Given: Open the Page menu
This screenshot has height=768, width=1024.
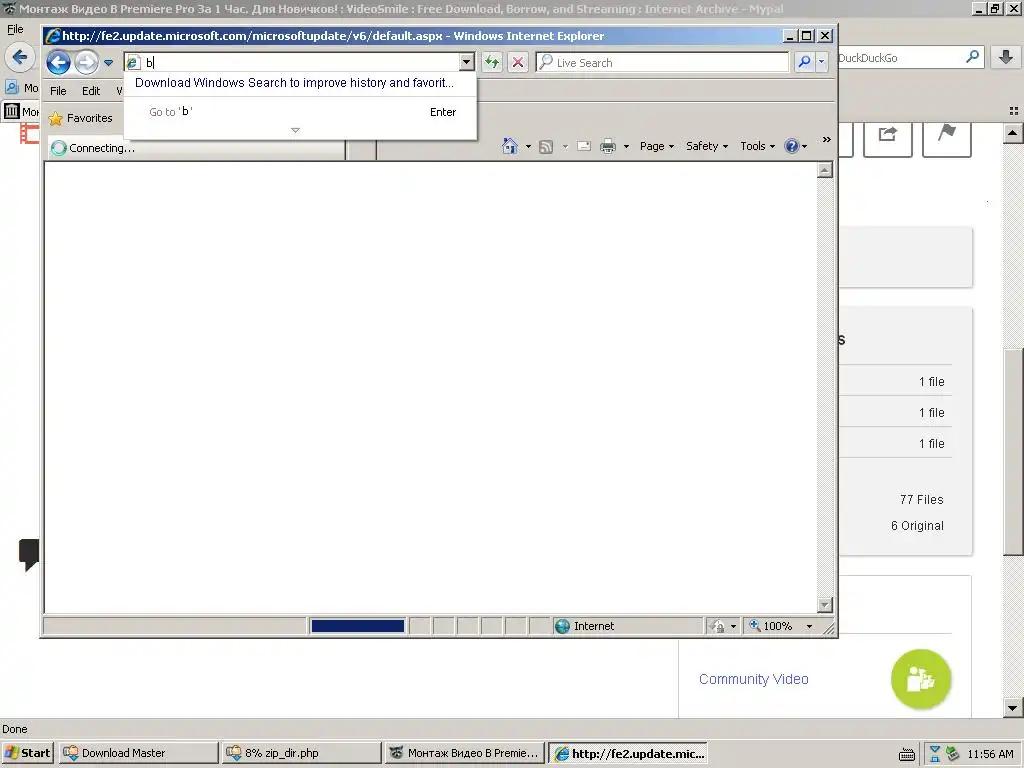Looking at the screenshot, I should 656,146.
